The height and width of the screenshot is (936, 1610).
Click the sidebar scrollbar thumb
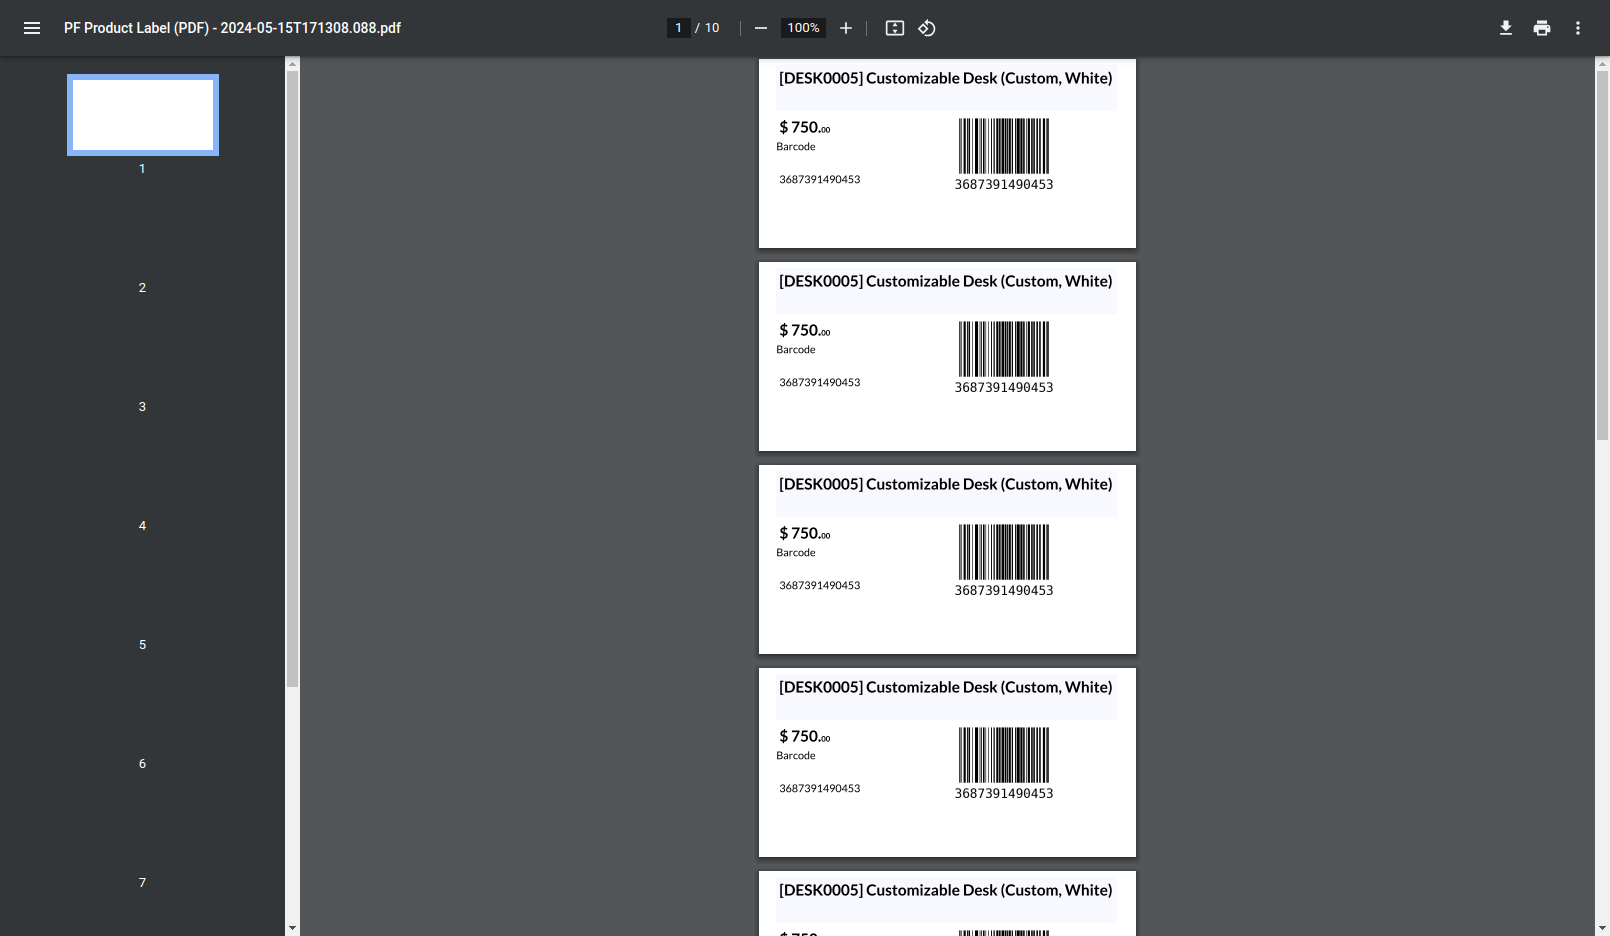point(291,370)
